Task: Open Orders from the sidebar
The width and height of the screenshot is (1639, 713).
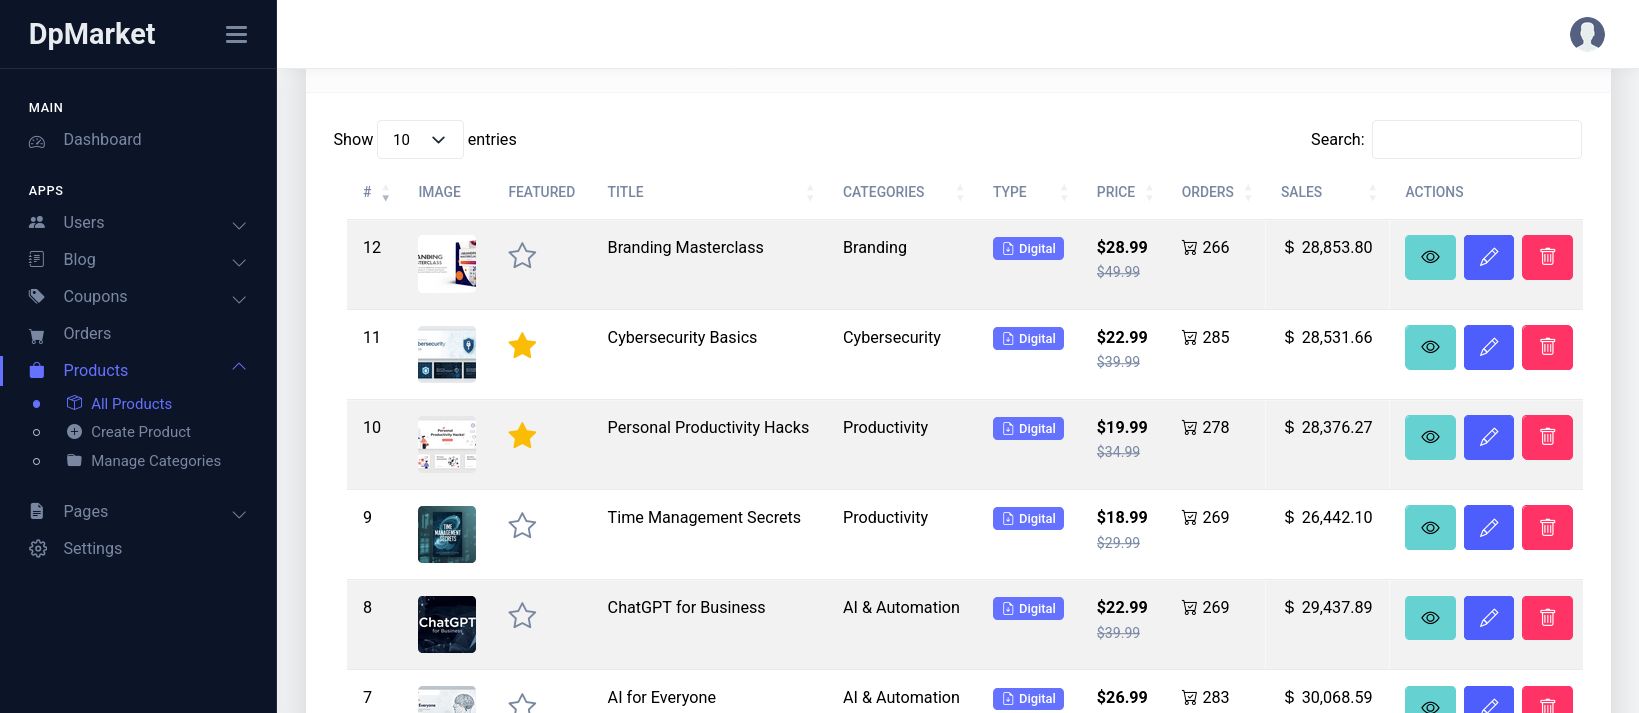Action: click(87, 334)
